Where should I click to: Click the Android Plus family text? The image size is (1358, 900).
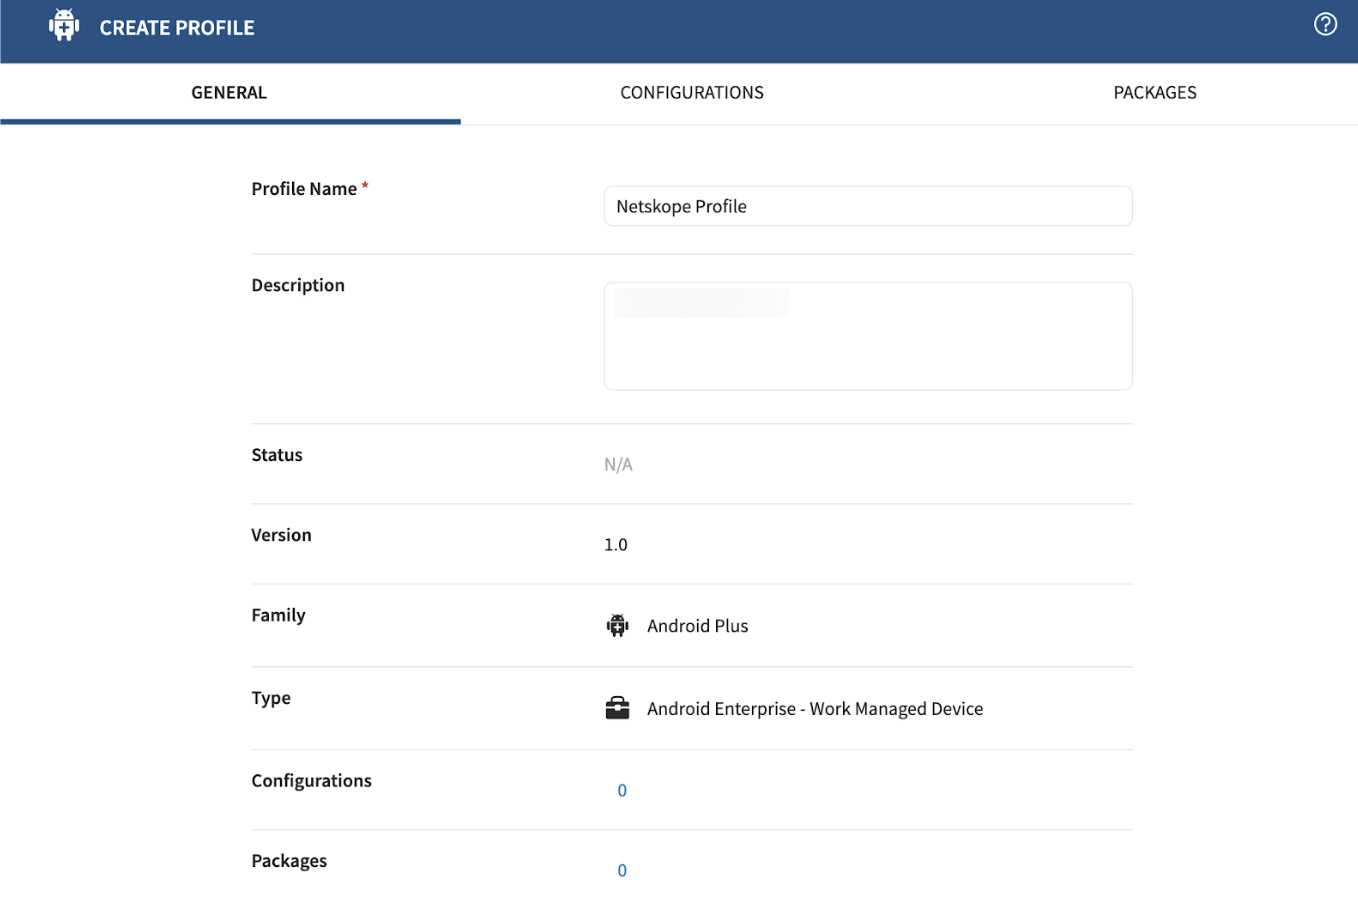(698, 626)
